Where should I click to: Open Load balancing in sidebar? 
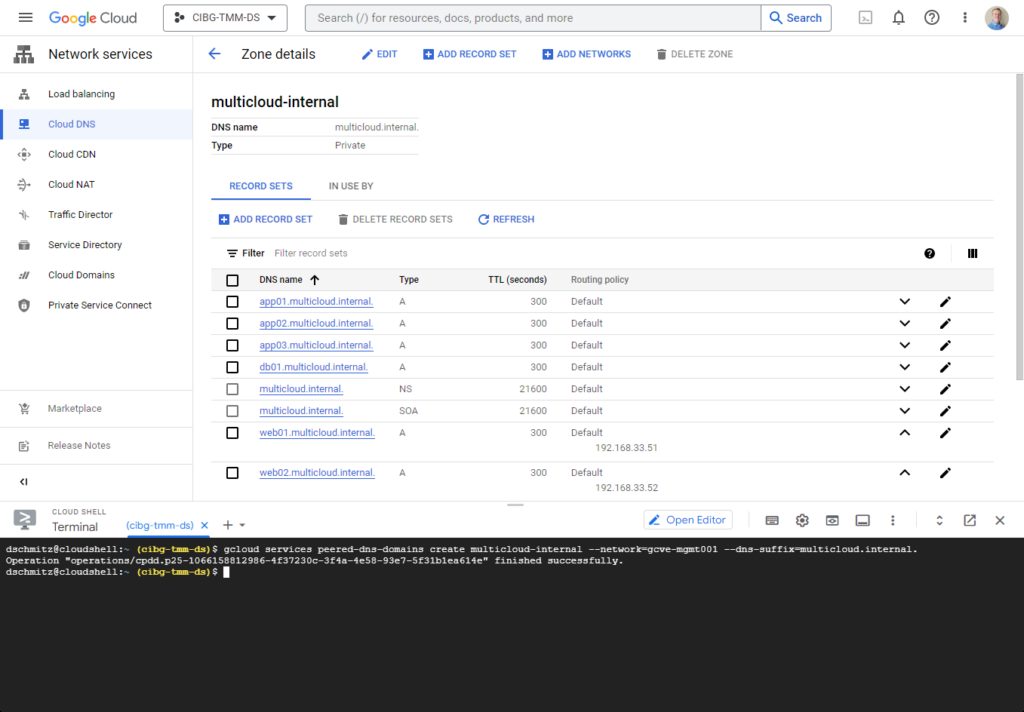click(x=81, y=94)
